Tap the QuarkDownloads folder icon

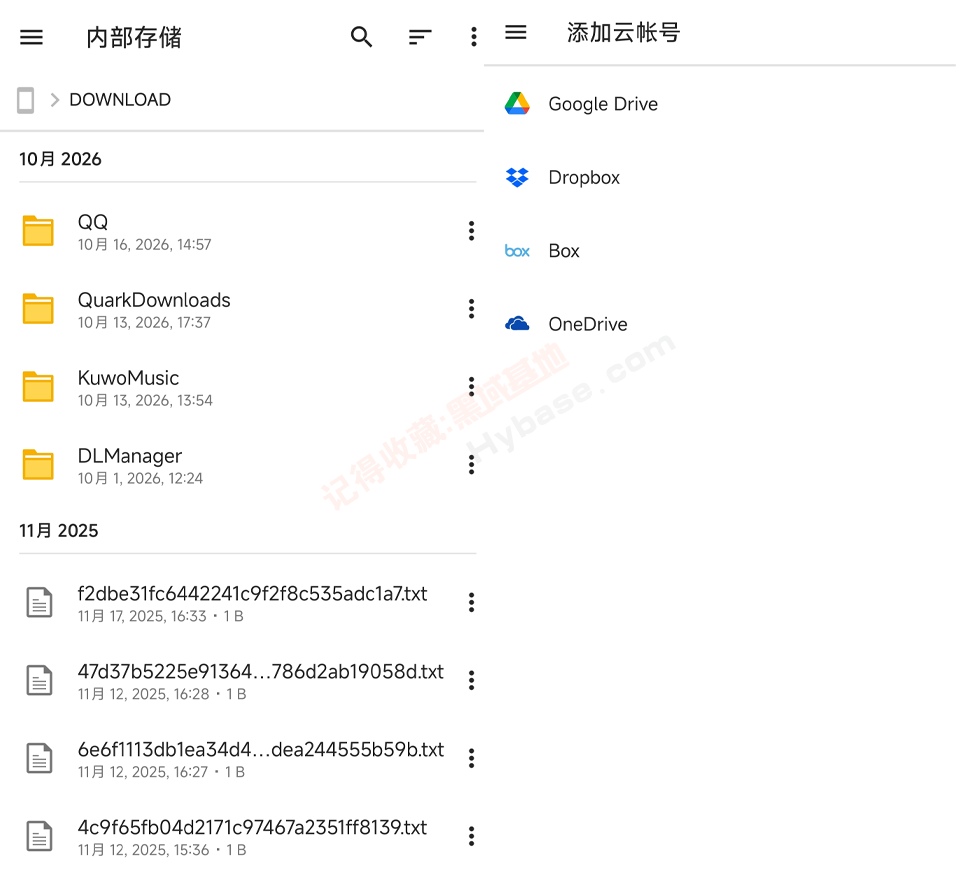click(x=38, y=309)
